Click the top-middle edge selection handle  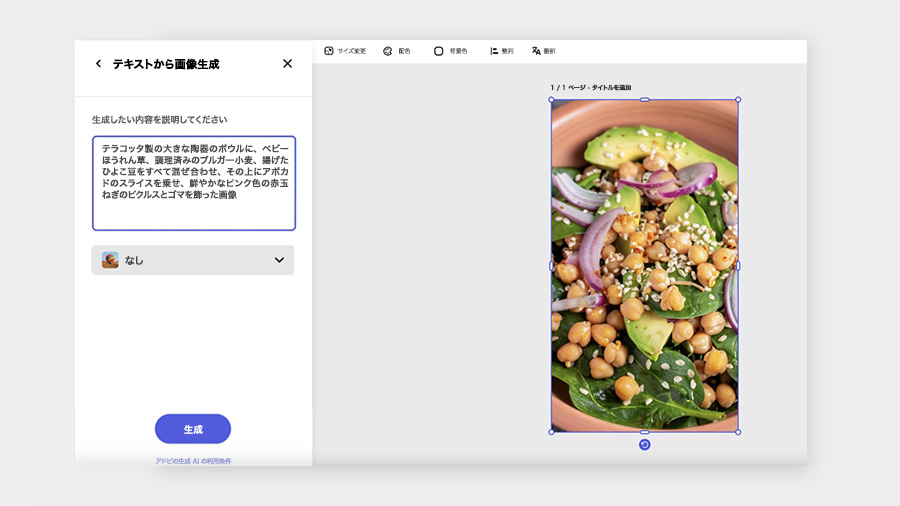645,100
